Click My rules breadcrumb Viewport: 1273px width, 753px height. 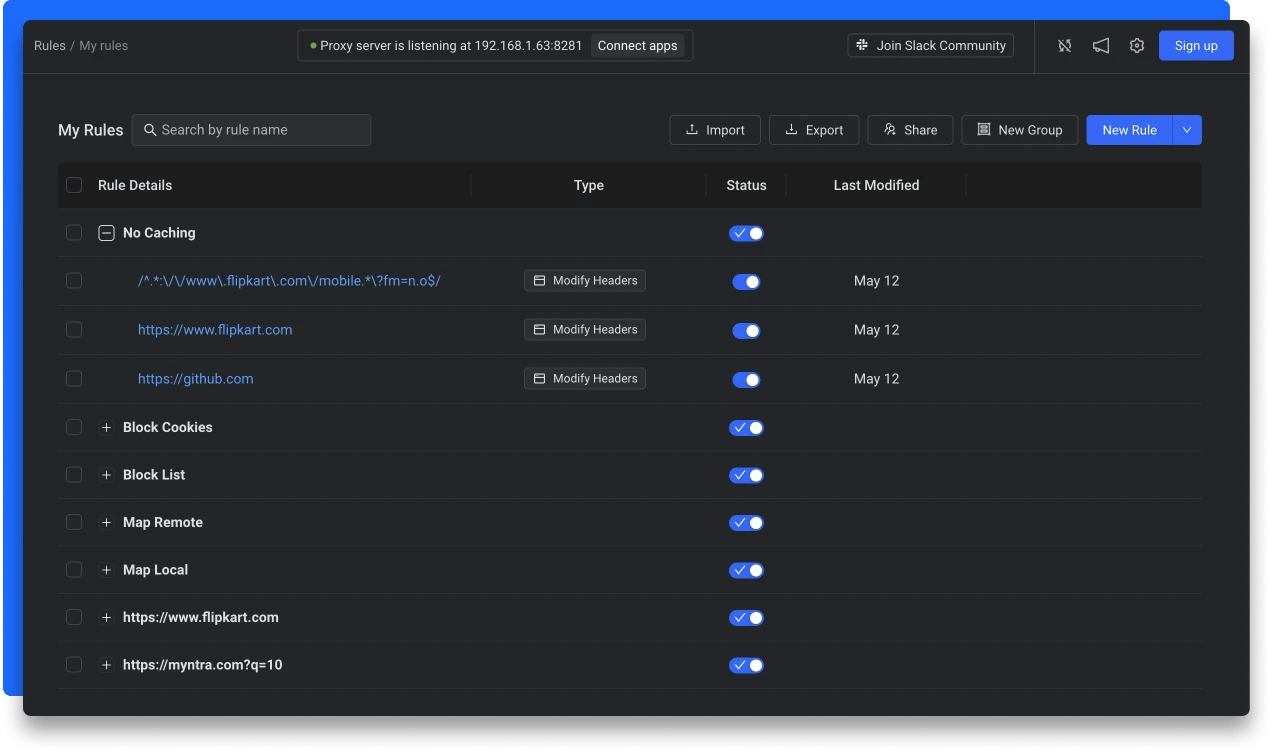(x=104, y=46)
